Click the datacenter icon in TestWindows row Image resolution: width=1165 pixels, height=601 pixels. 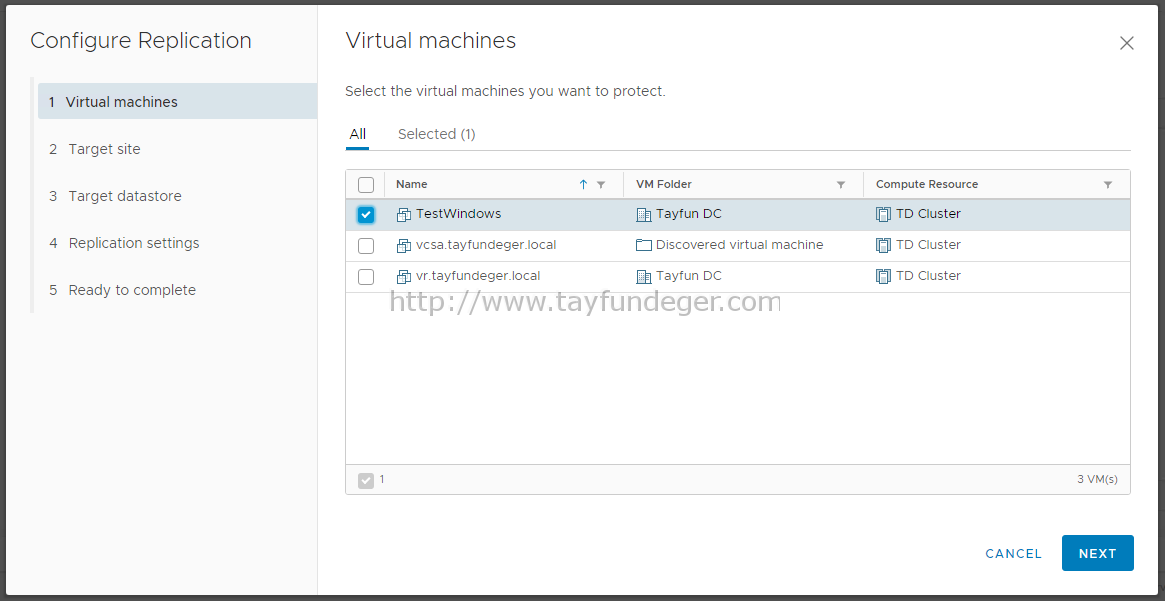tap(643, 215)
